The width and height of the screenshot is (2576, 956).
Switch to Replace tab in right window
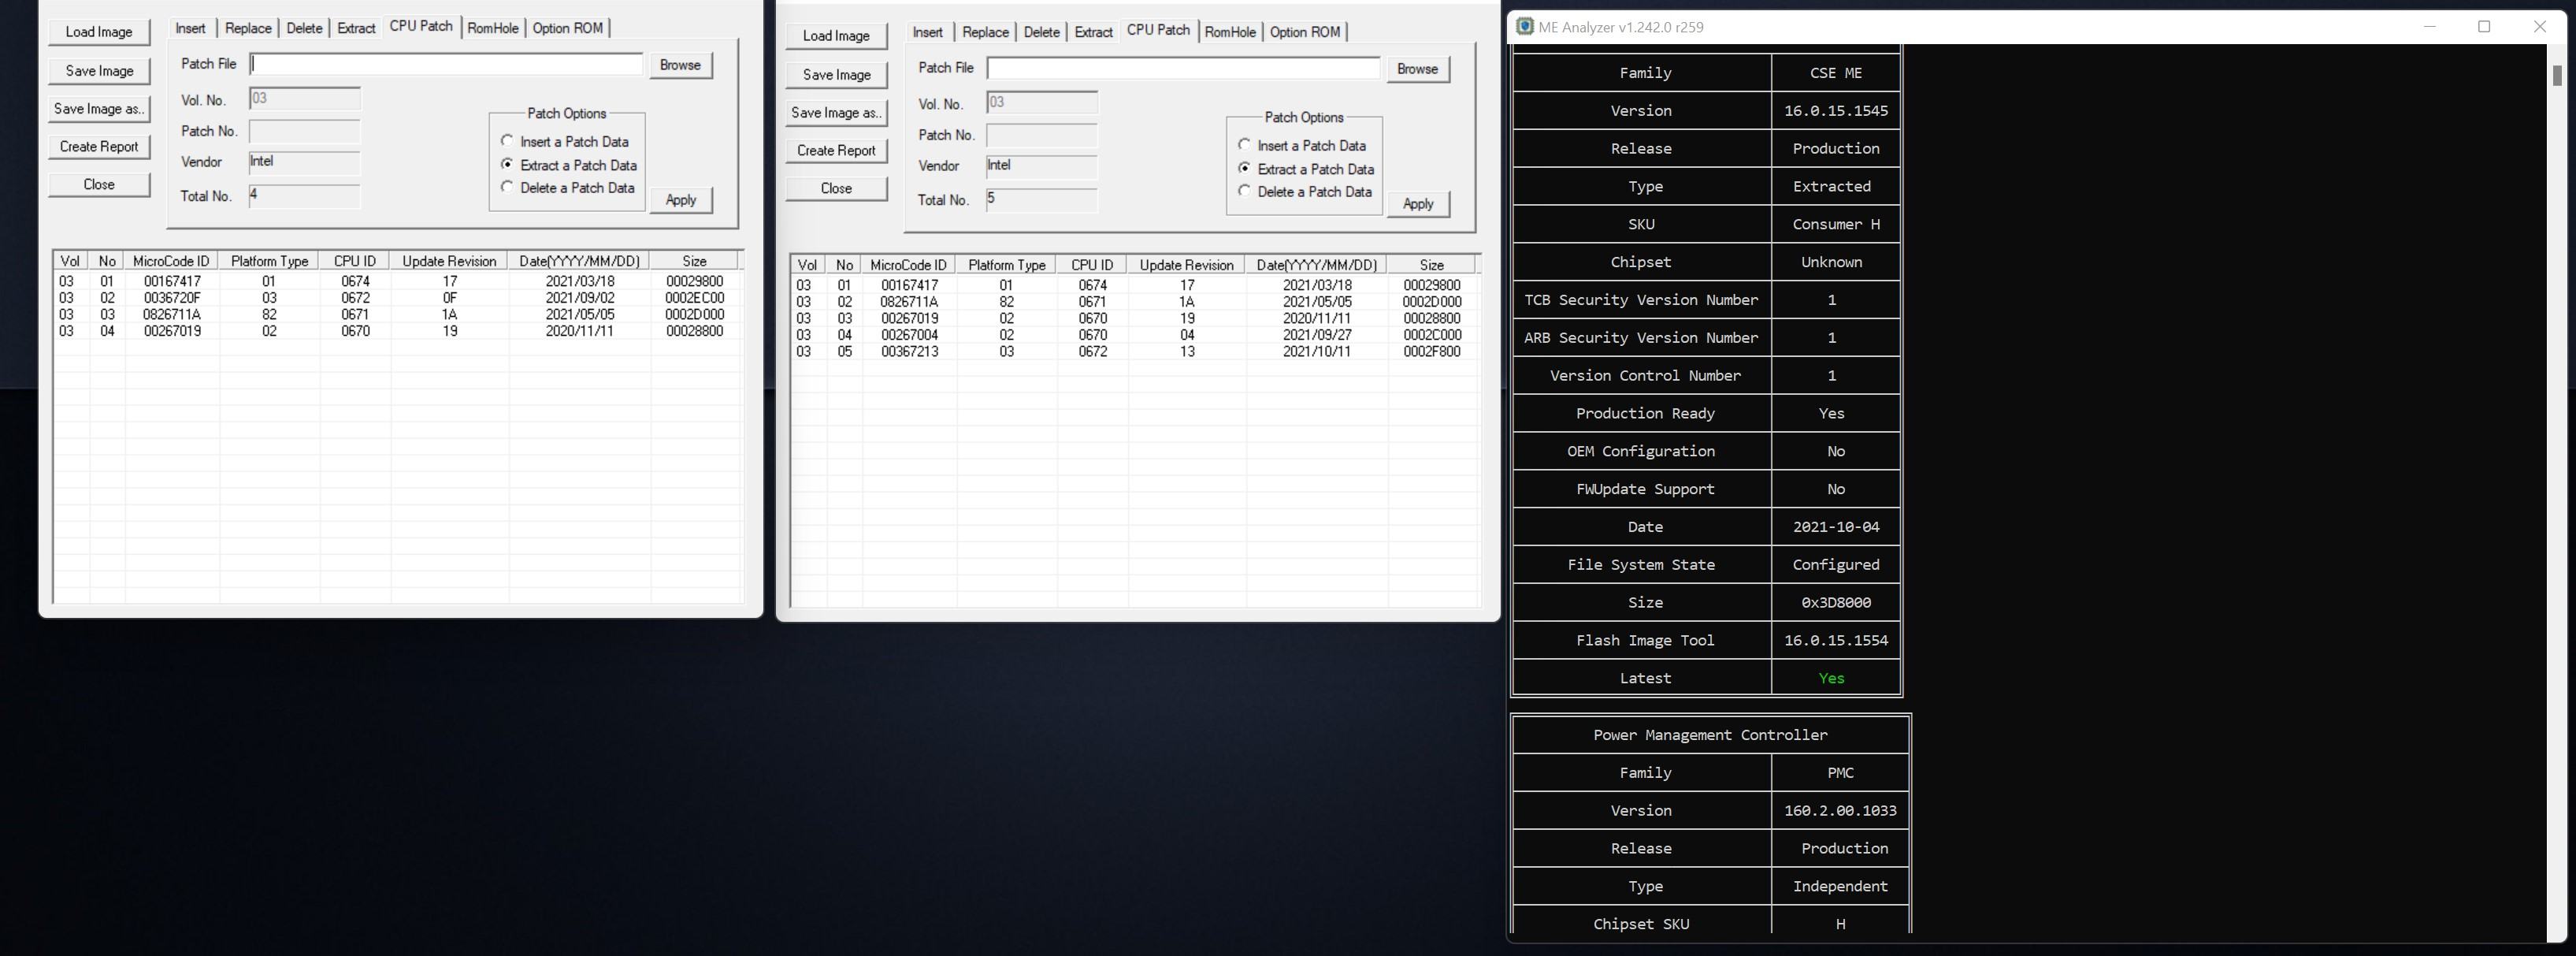click(985, 32)
